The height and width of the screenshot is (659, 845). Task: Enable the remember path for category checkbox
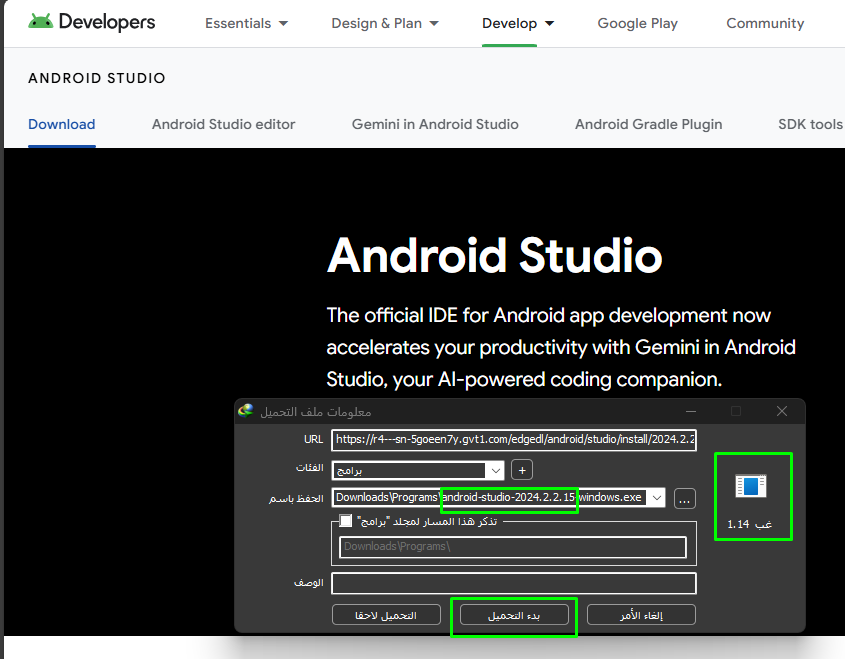coord(346,521)
